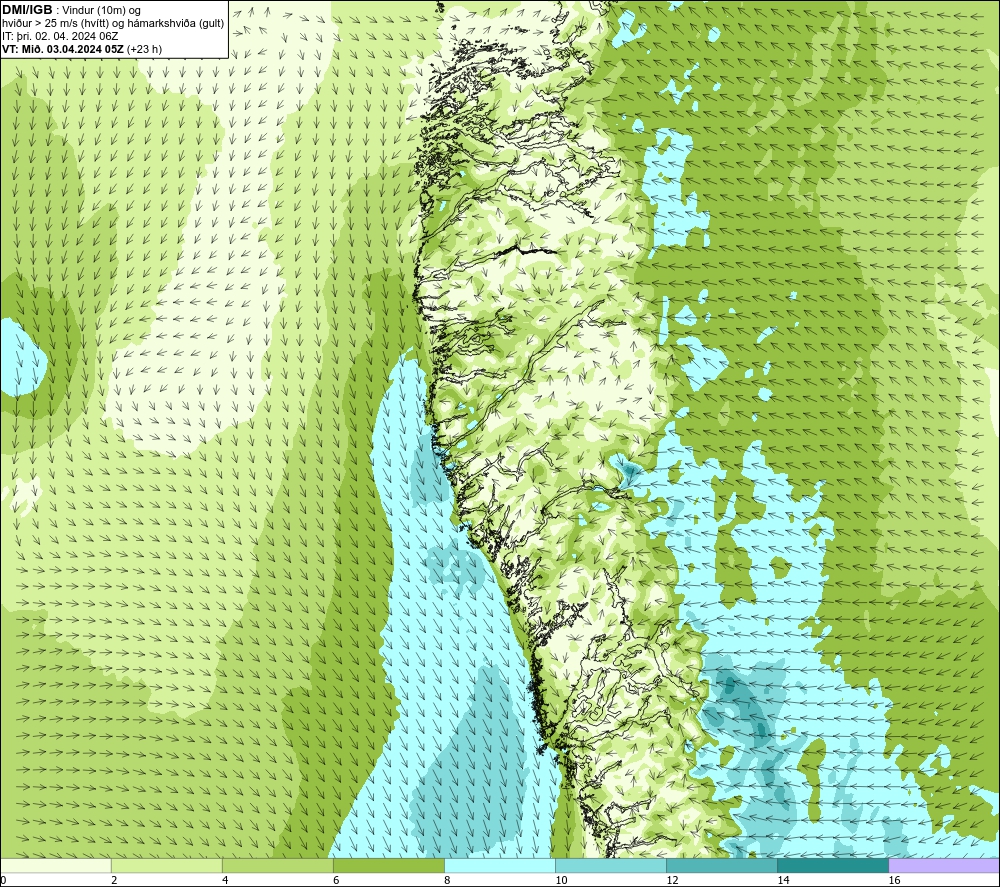Click the legend scale label "0"
The width and height of the screenshot is (1000, 887).
point(3,881)
